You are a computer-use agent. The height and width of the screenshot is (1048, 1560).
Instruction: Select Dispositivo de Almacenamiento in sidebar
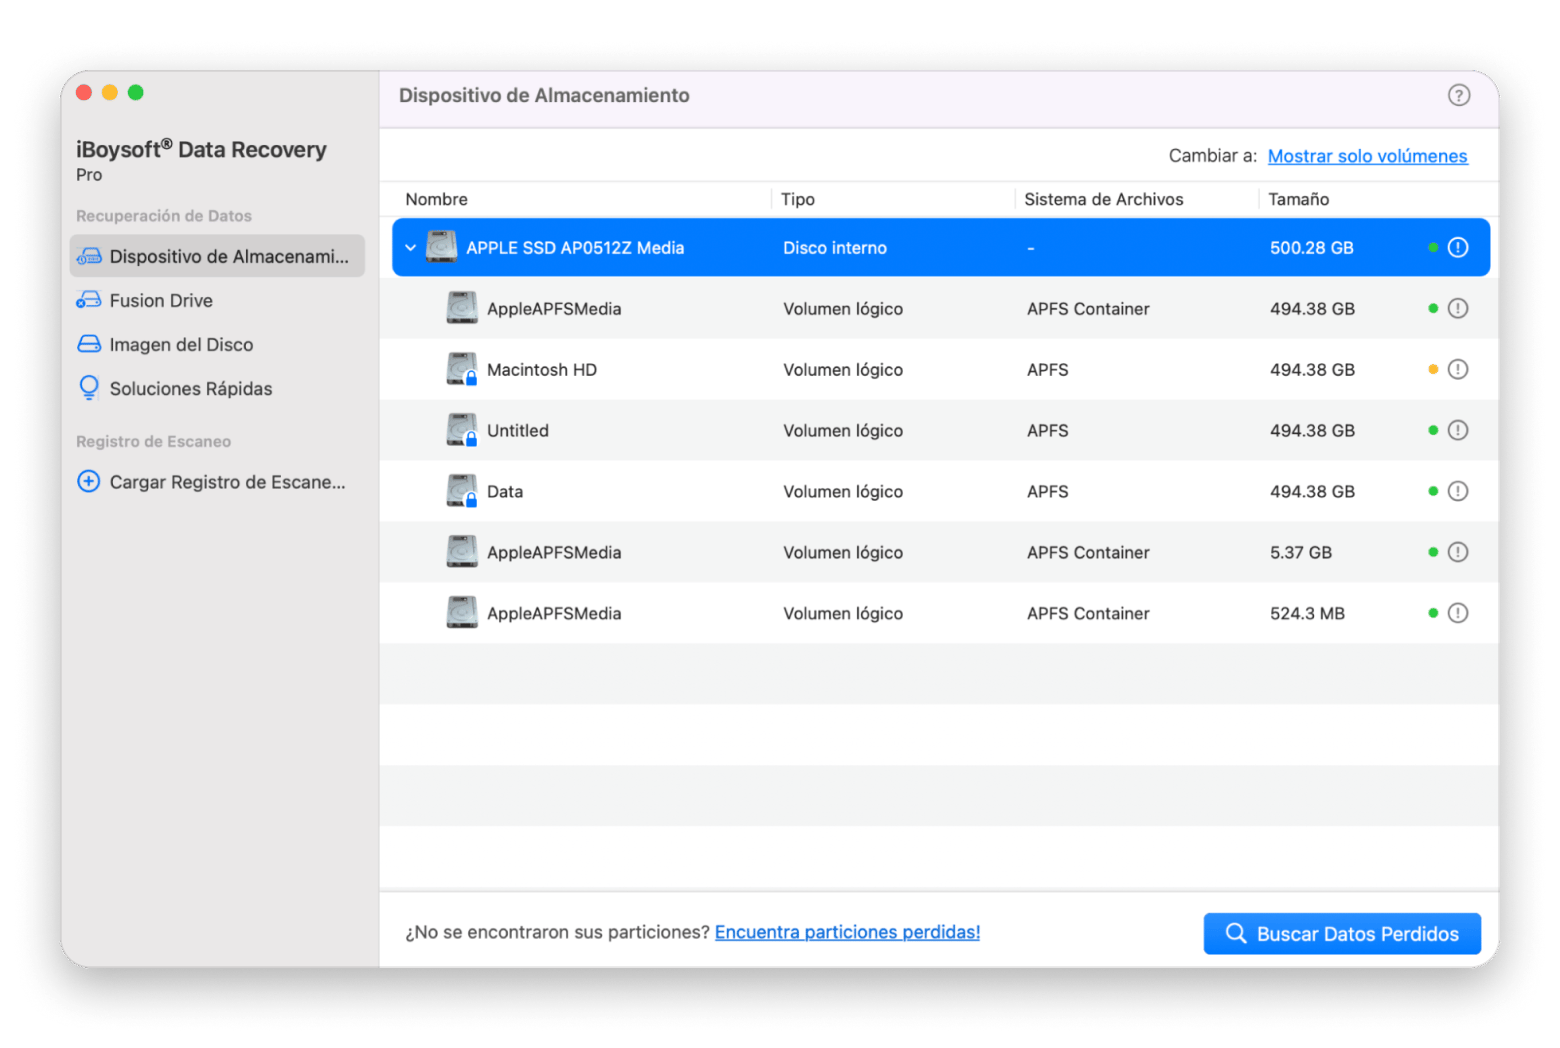[217, 256]
